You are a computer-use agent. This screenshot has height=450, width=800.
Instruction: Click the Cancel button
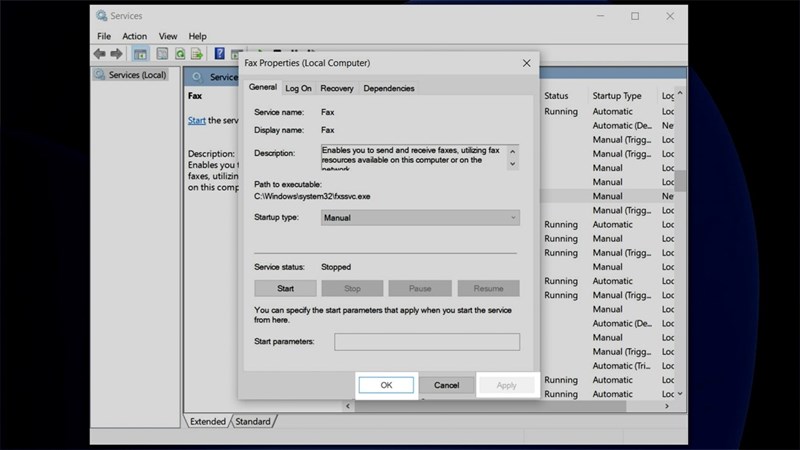(x=446, y=385)
